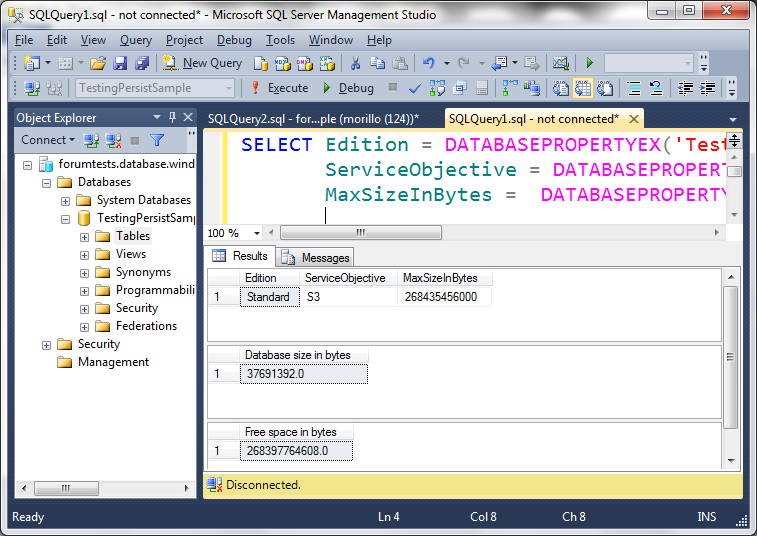Click the query editor horizontal scrollbar thumb
The height and width of the screenshot is (536, 757).
click(x=361, y=233)
